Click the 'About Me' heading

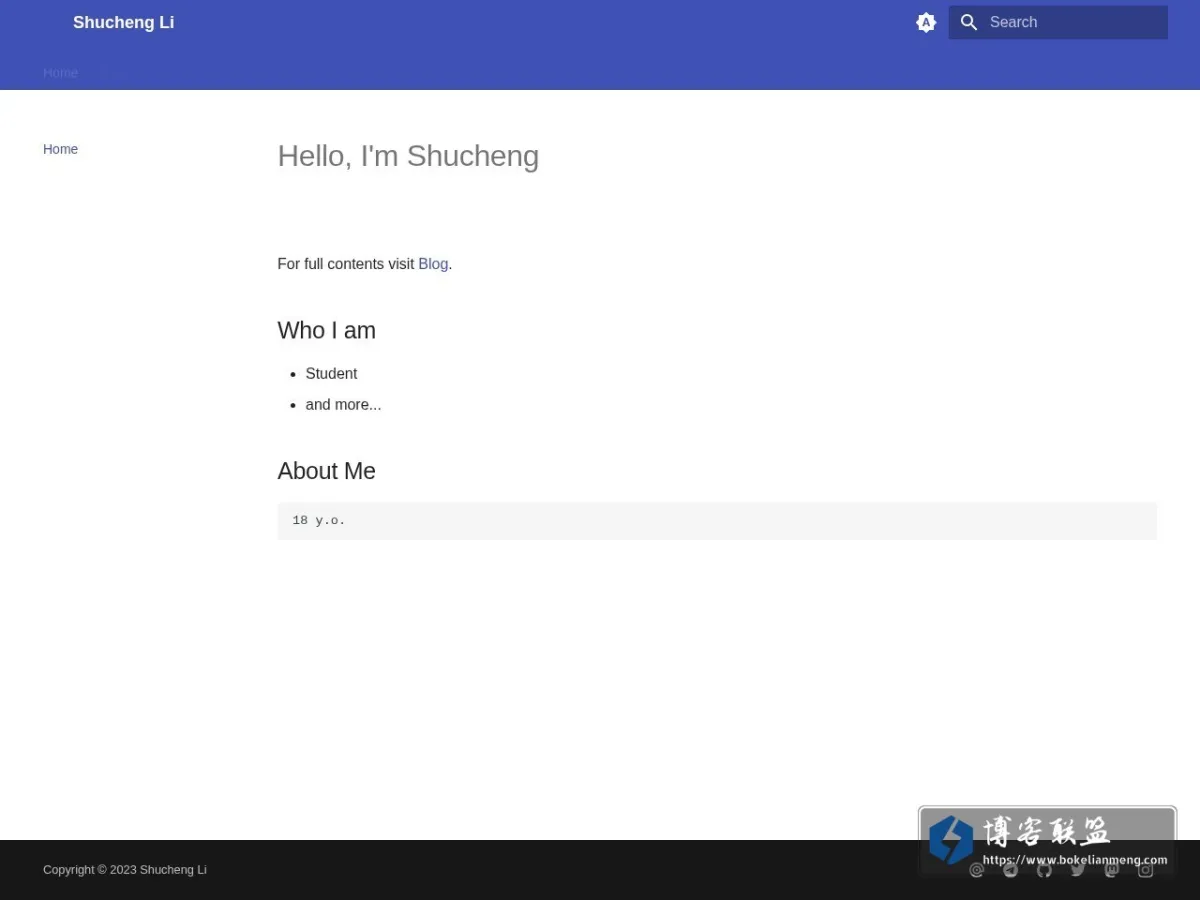click(326, 471)
